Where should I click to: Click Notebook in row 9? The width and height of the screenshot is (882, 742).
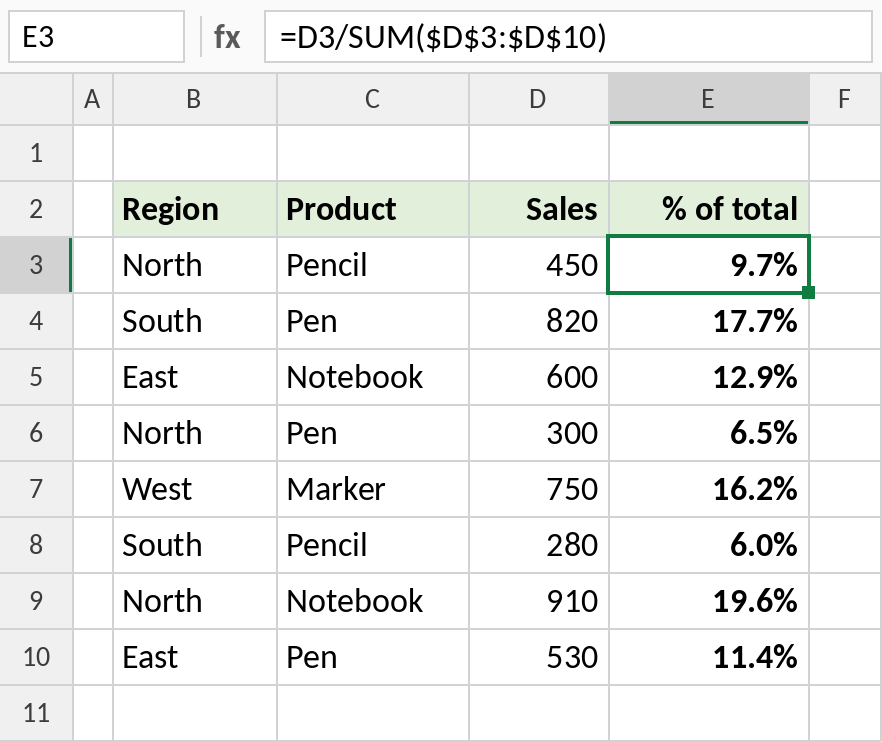pos(372,601)
